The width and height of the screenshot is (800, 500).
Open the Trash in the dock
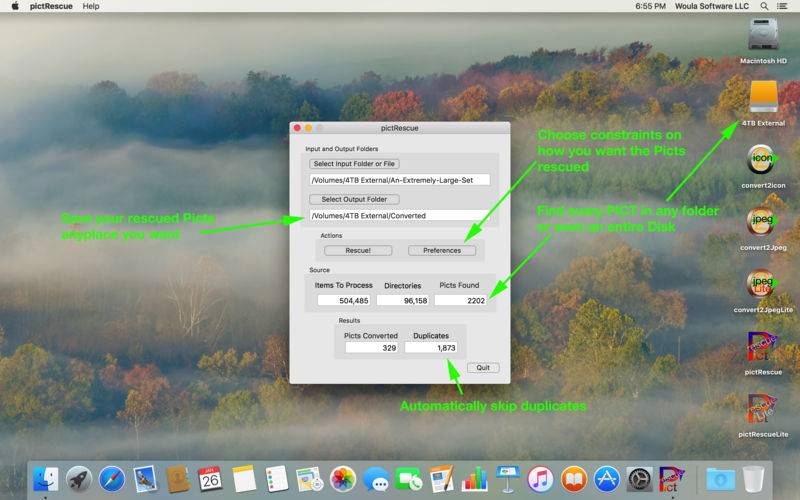[x=753, y=480]
